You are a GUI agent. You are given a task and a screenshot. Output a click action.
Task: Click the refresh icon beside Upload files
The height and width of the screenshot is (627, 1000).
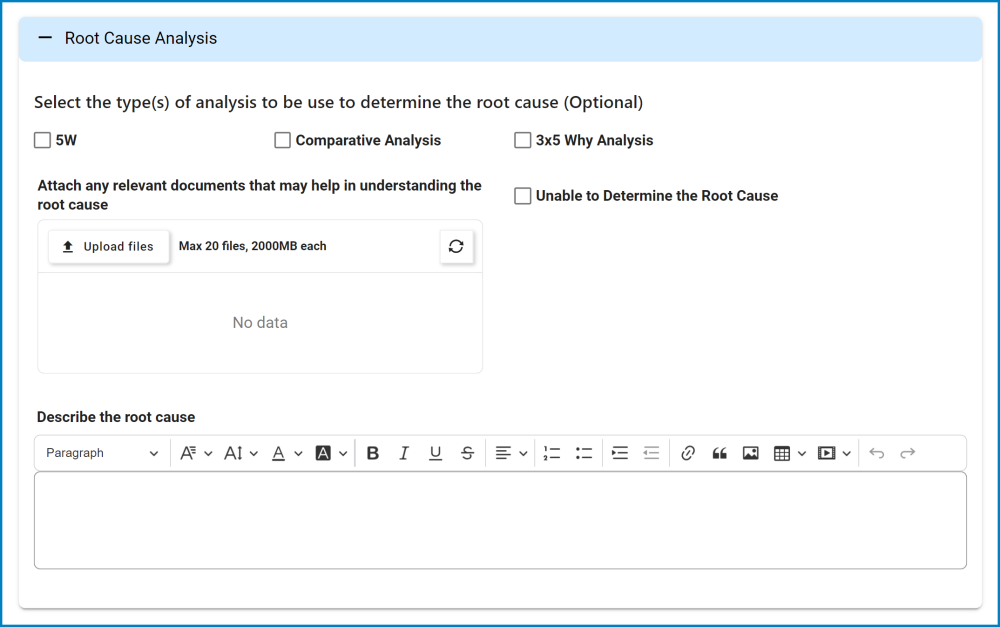point(456,246)
